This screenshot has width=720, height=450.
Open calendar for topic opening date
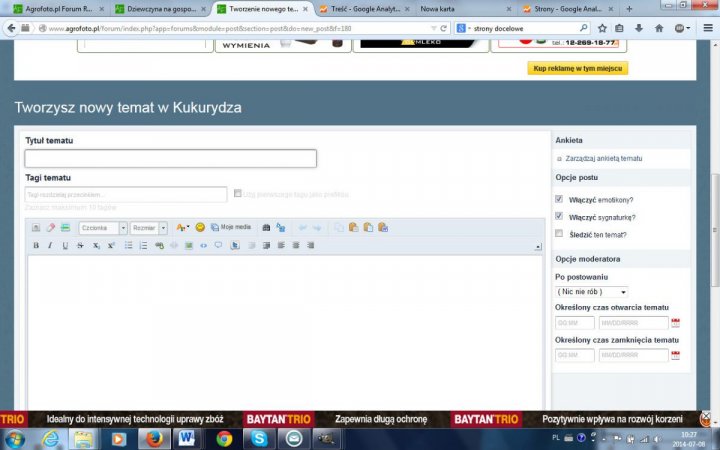coord(676,323)
